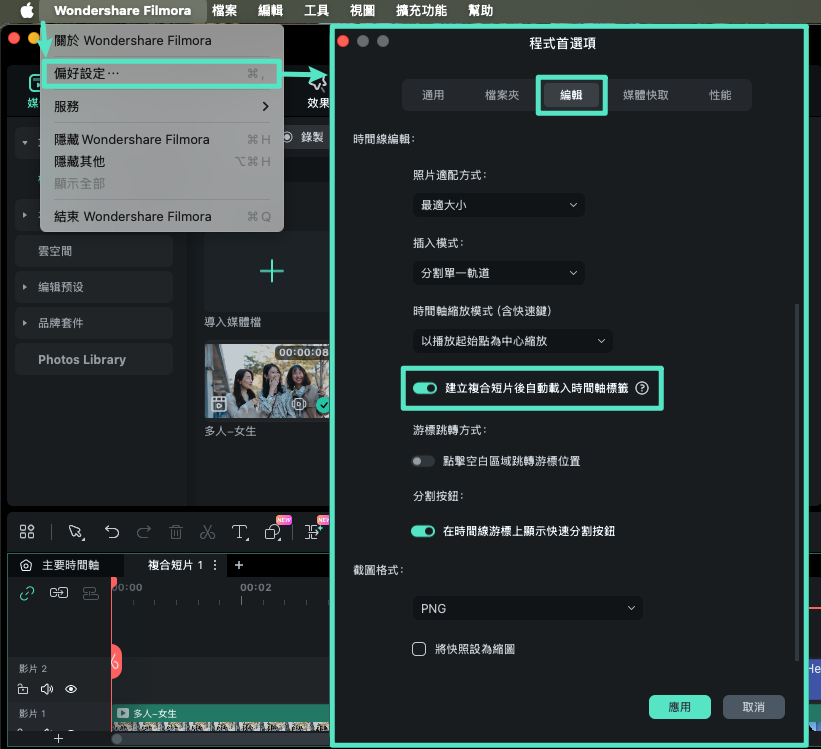
Task: Click the Redo icon in the toolbar
Action: click(x=144, y=531)
